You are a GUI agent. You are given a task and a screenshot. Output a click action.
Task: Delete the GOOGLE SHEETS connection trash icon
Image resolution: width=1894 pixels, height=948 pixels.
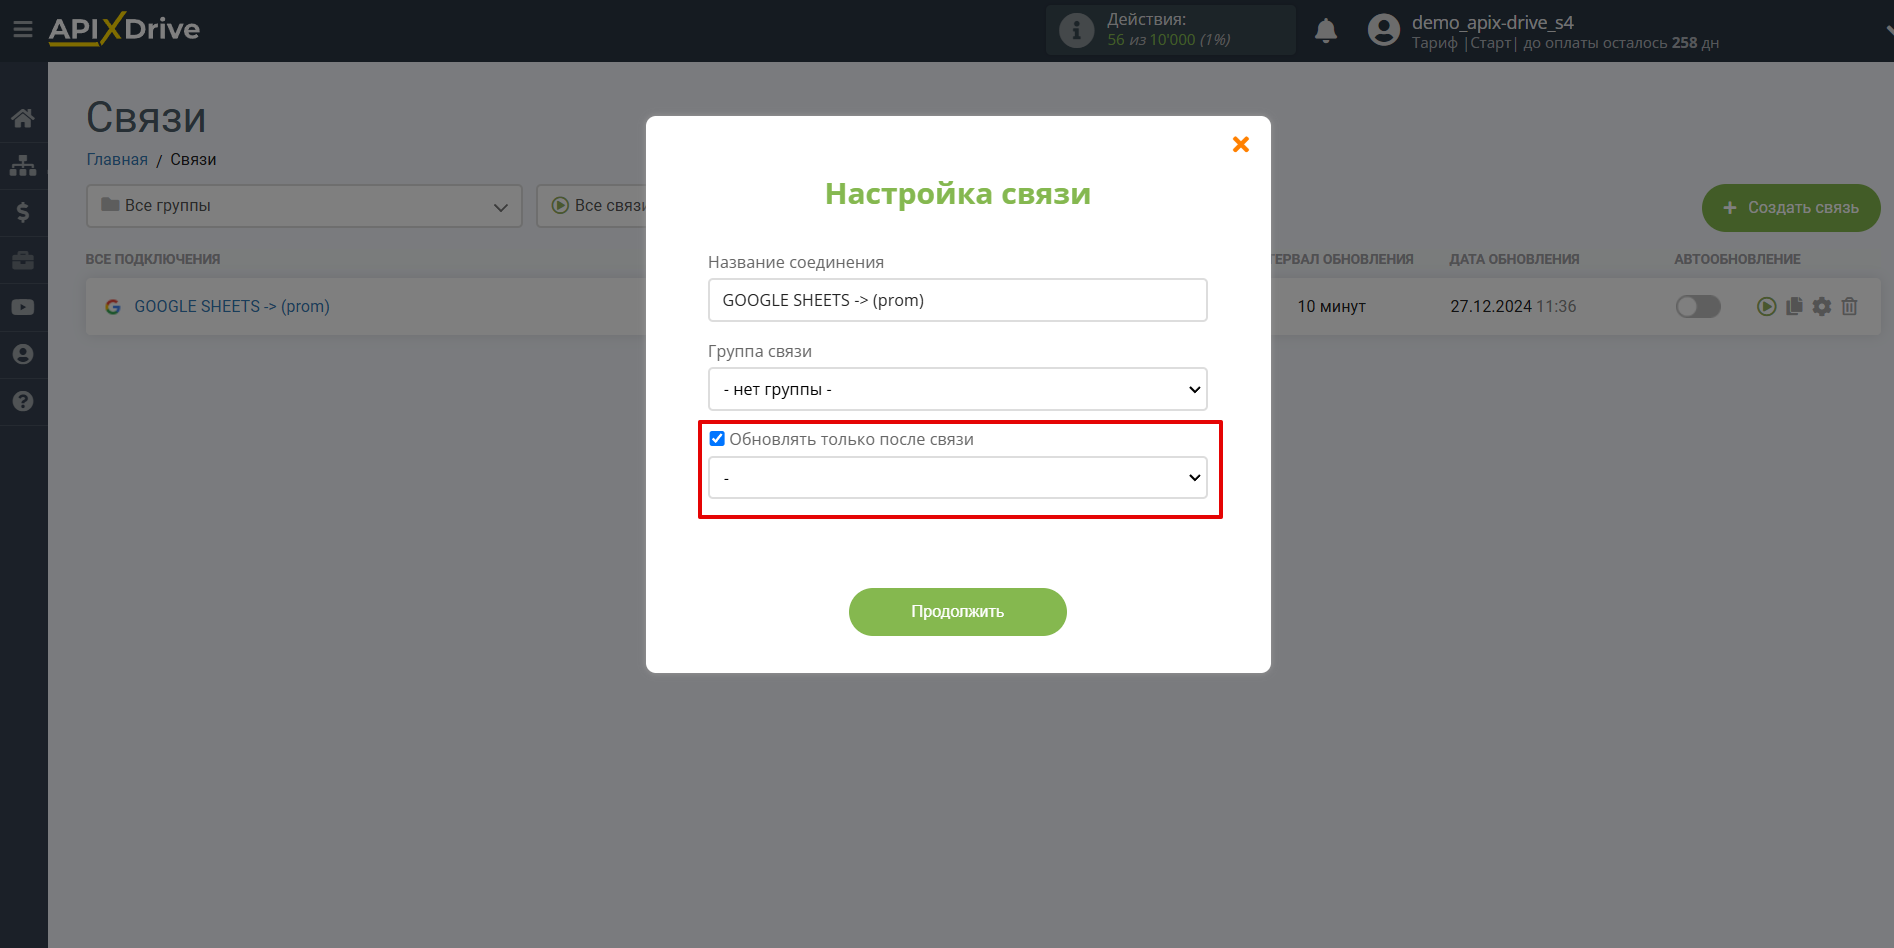coord(1850,306)
